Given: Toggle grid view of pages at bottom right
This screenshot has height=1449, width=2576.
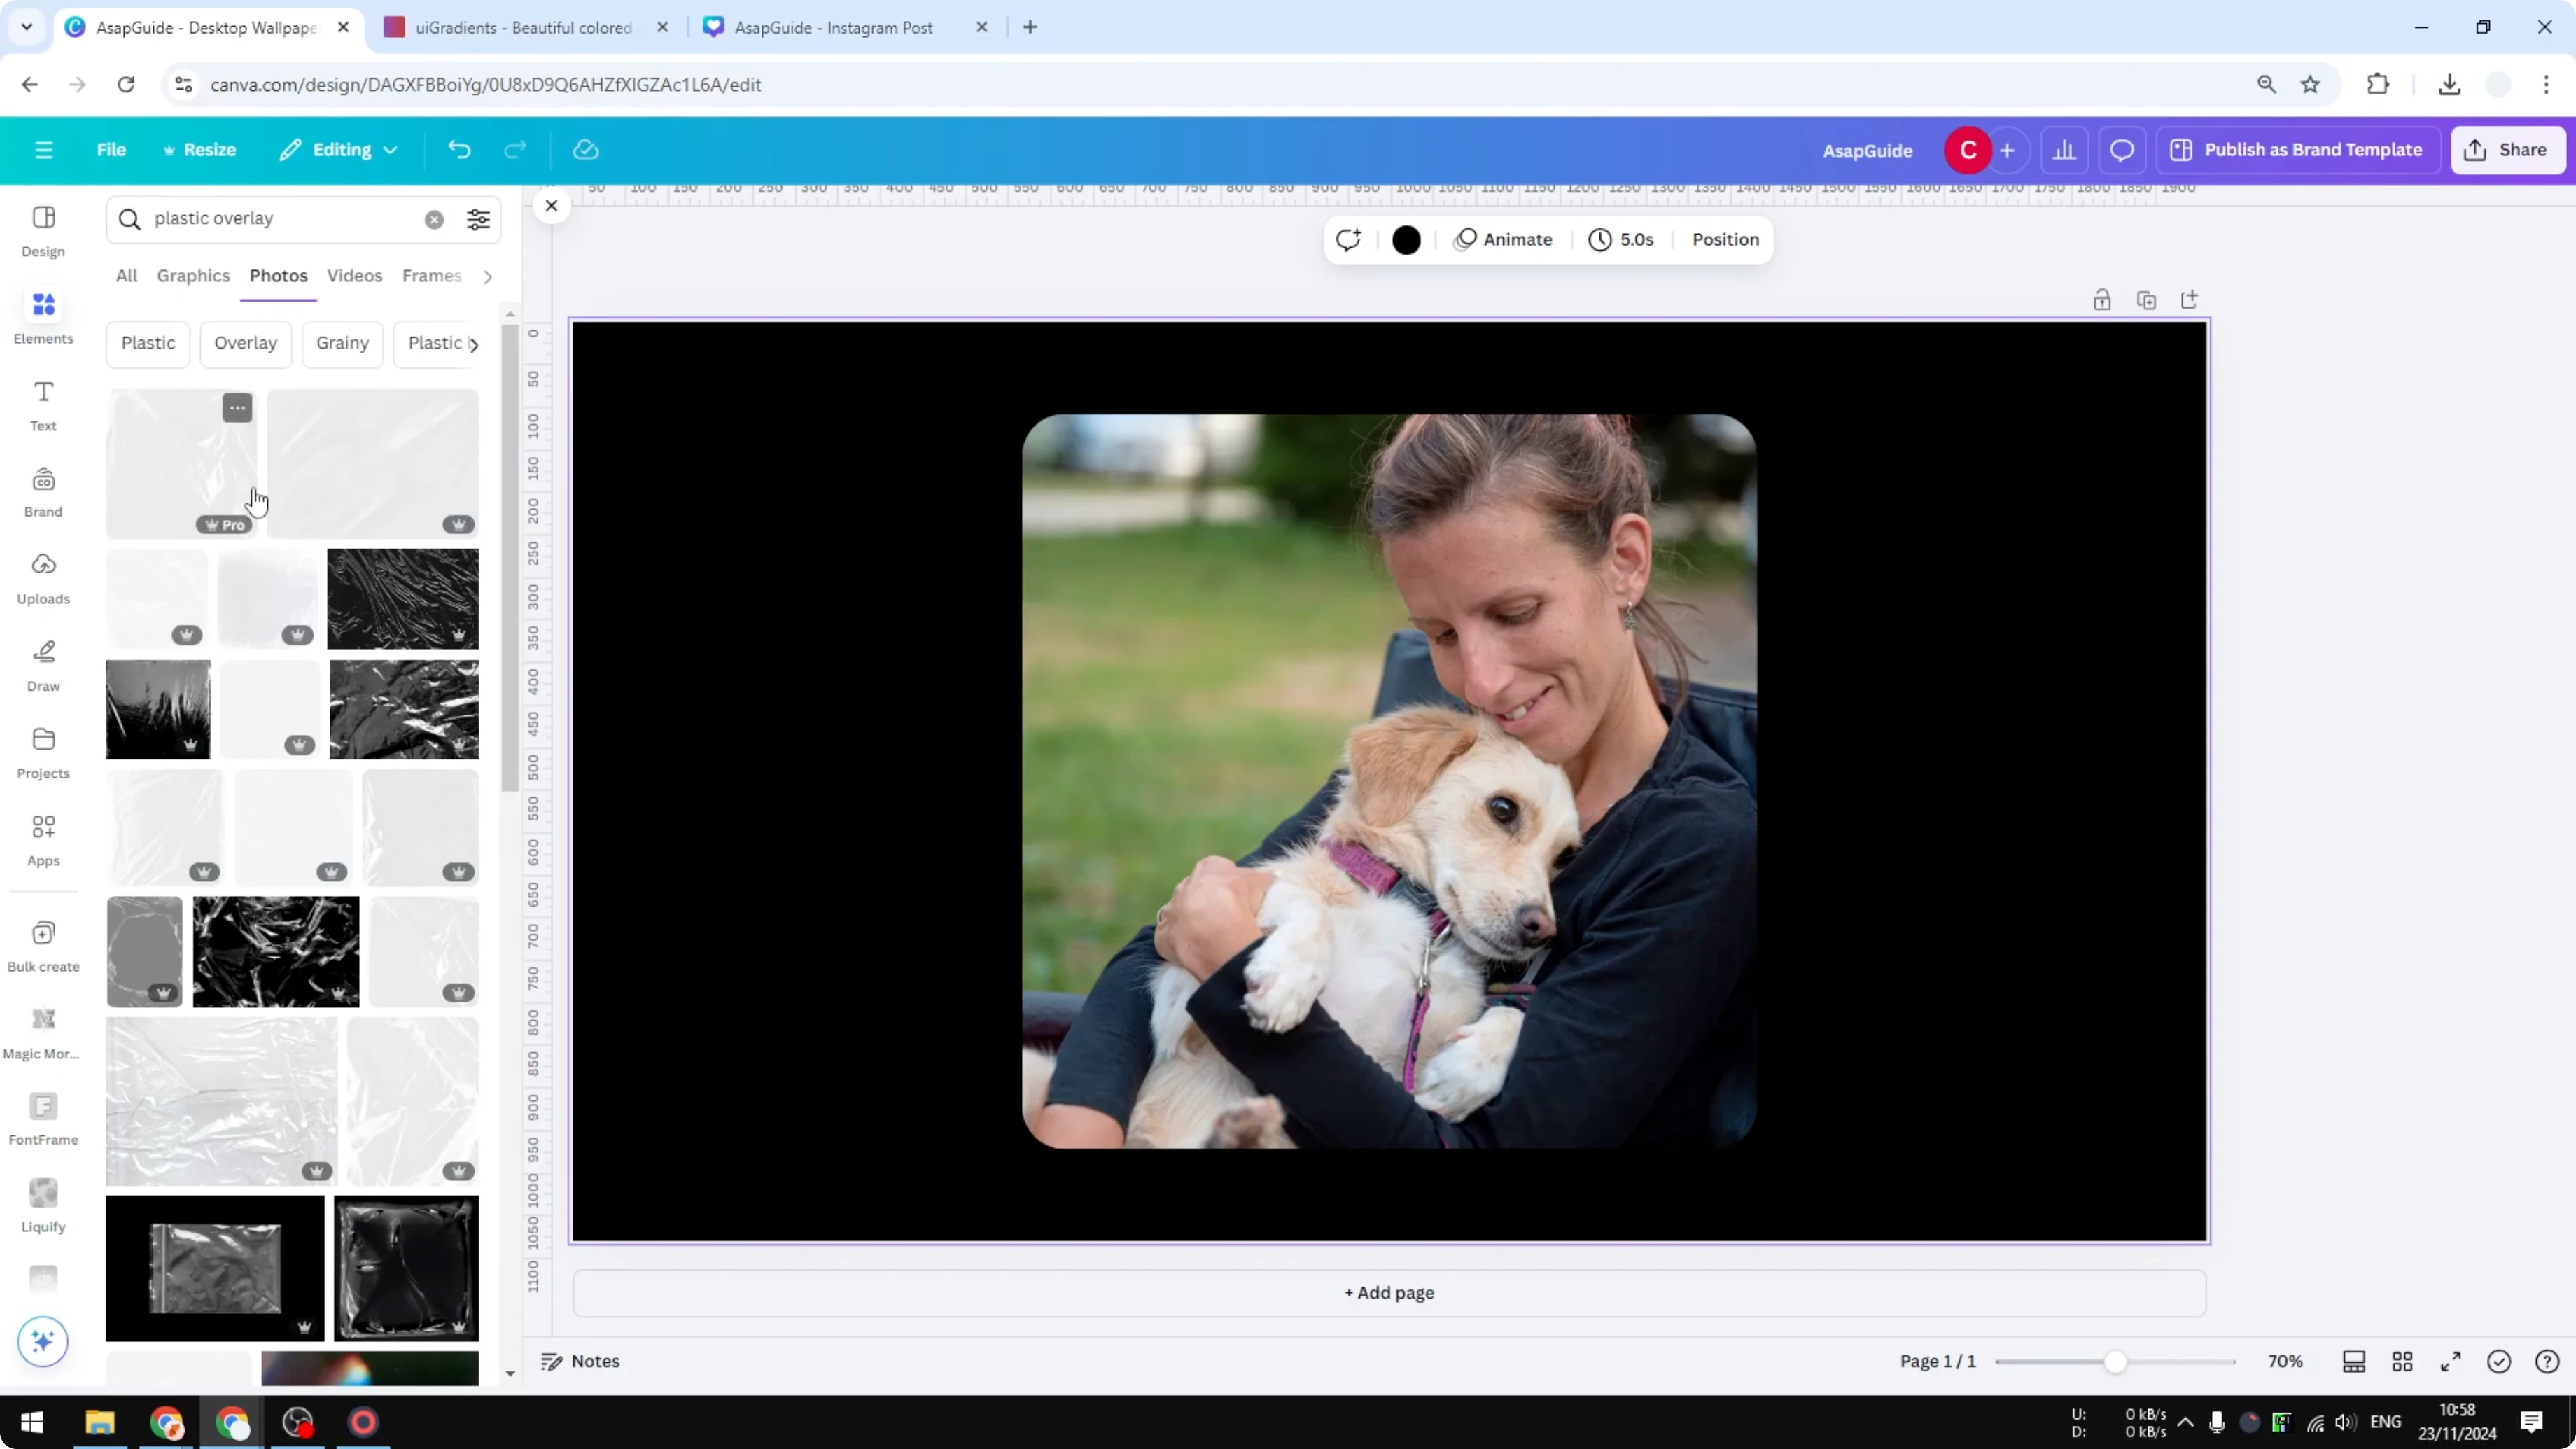Looking at the screenshot, I should tap(2403, 1361).
